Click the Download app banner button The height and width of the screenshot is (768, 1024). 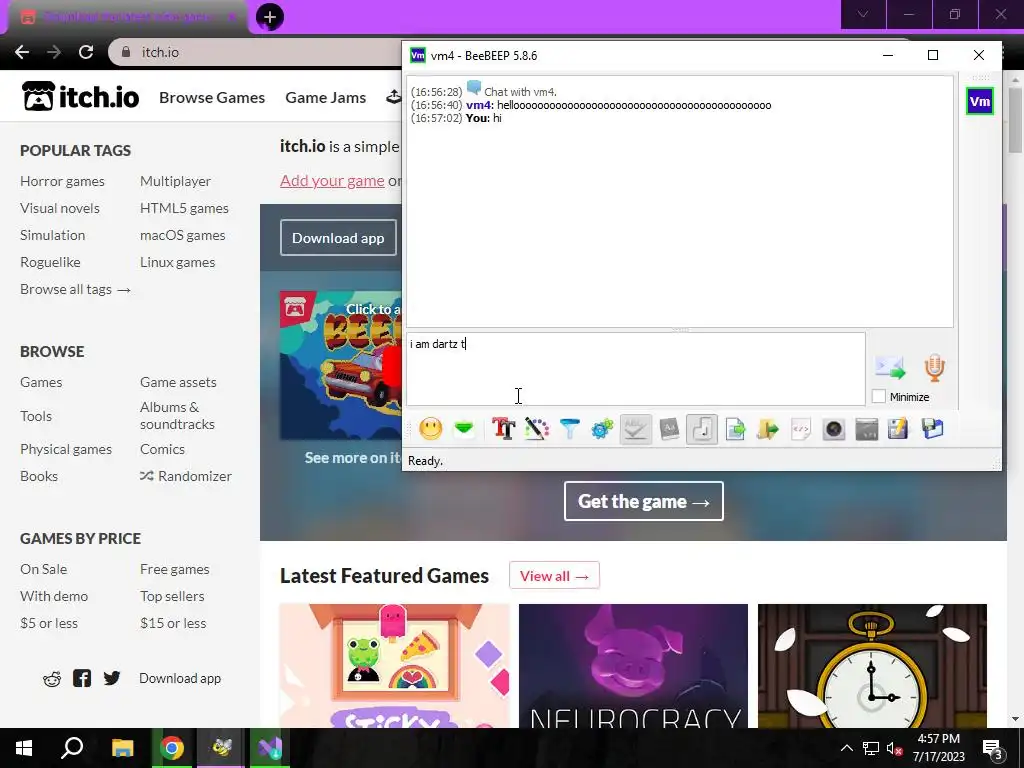338,238
